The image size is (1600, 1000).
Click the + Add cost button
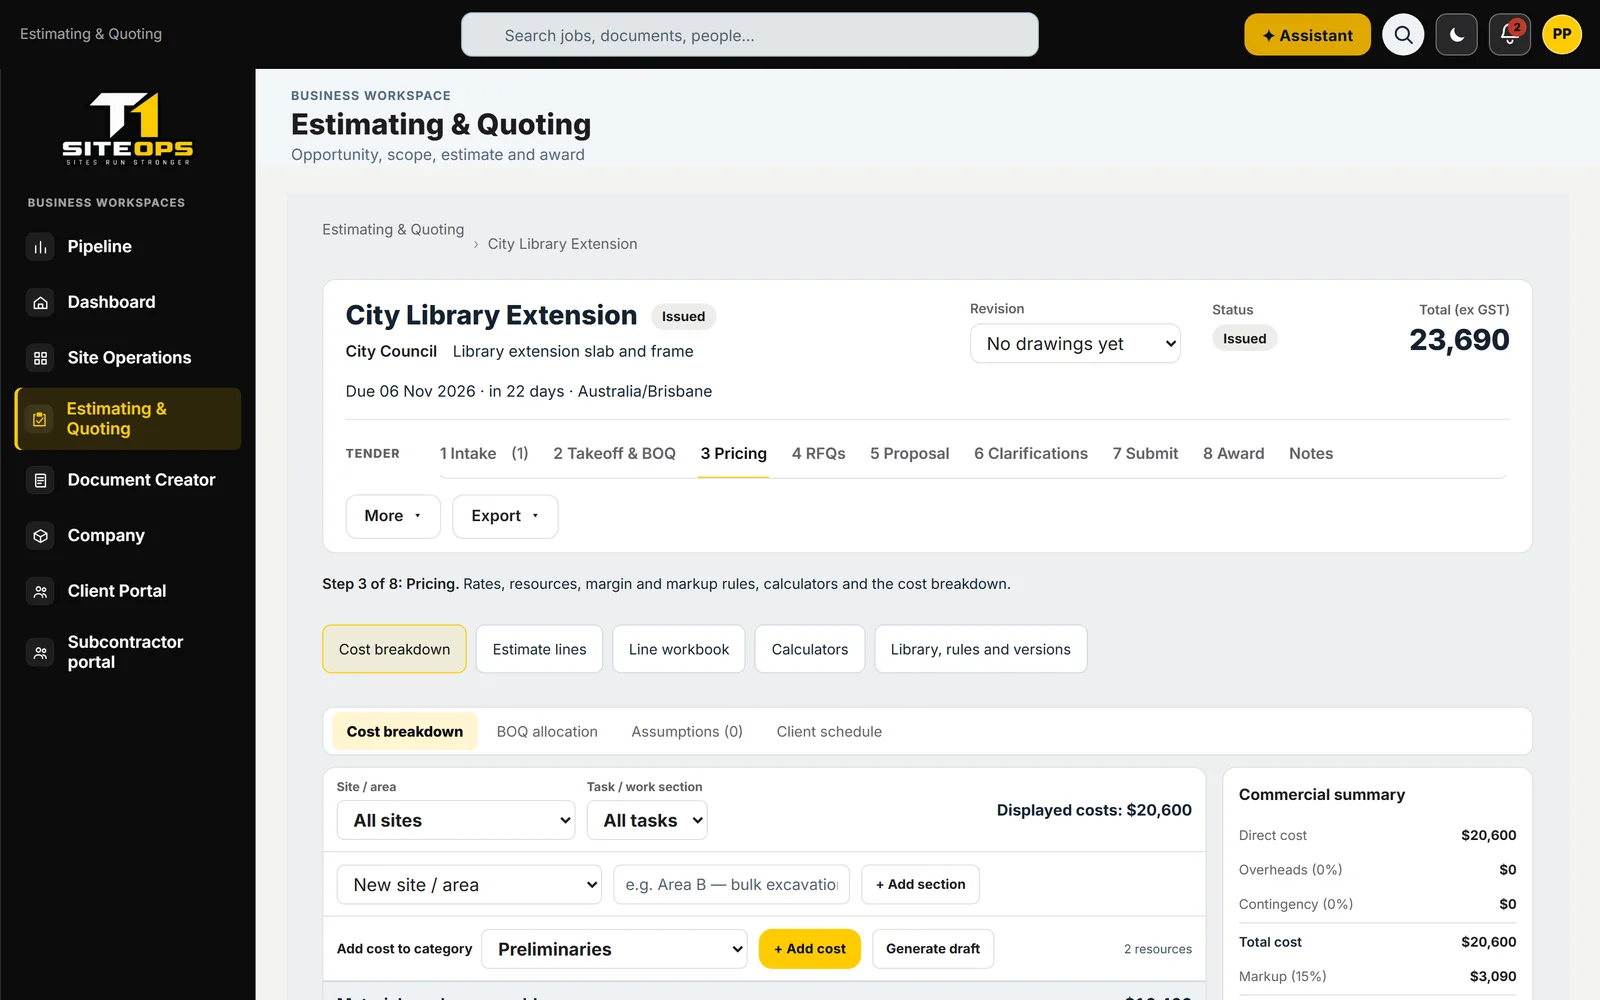click(x=810, y=949)
